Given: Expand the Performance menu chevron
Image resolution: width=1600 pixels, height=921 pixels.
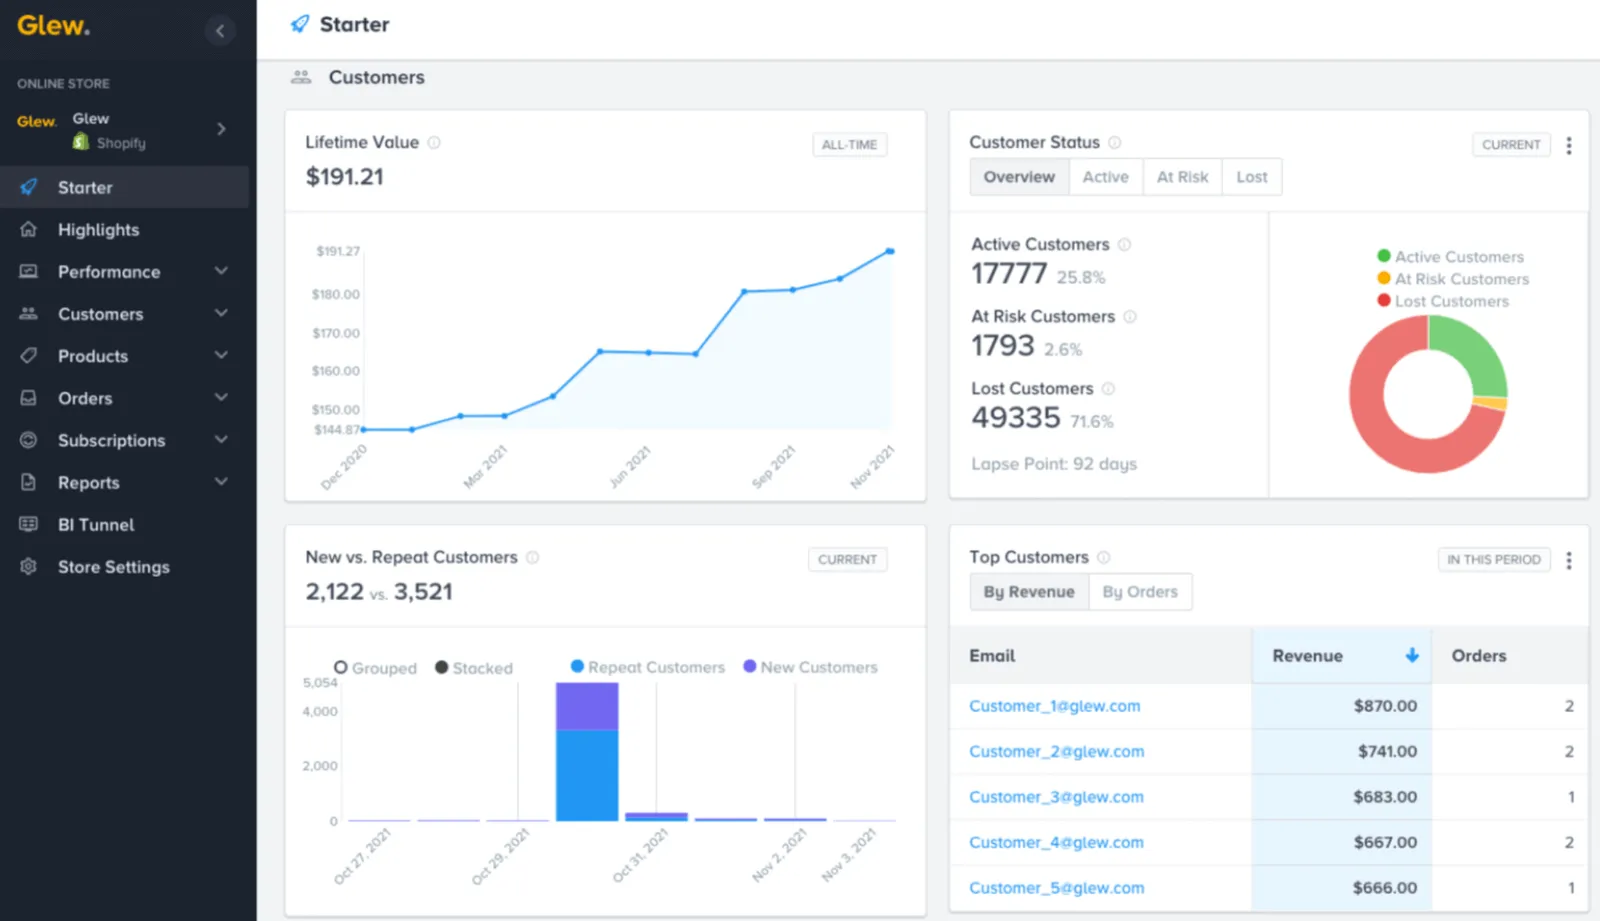Looking at the screenshot, I should point(221,271).
